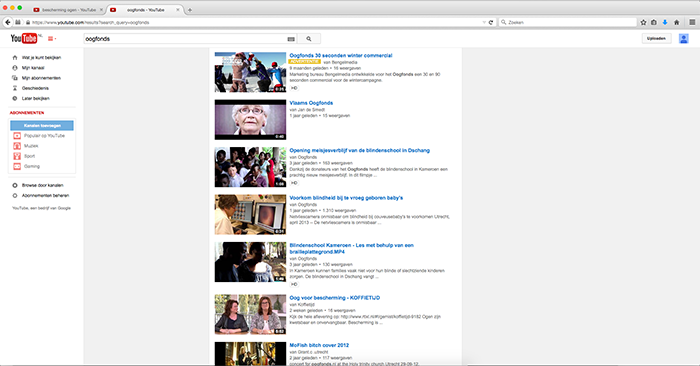Open the downloads arrow icon
700x366 pixels.
point(665,22)
